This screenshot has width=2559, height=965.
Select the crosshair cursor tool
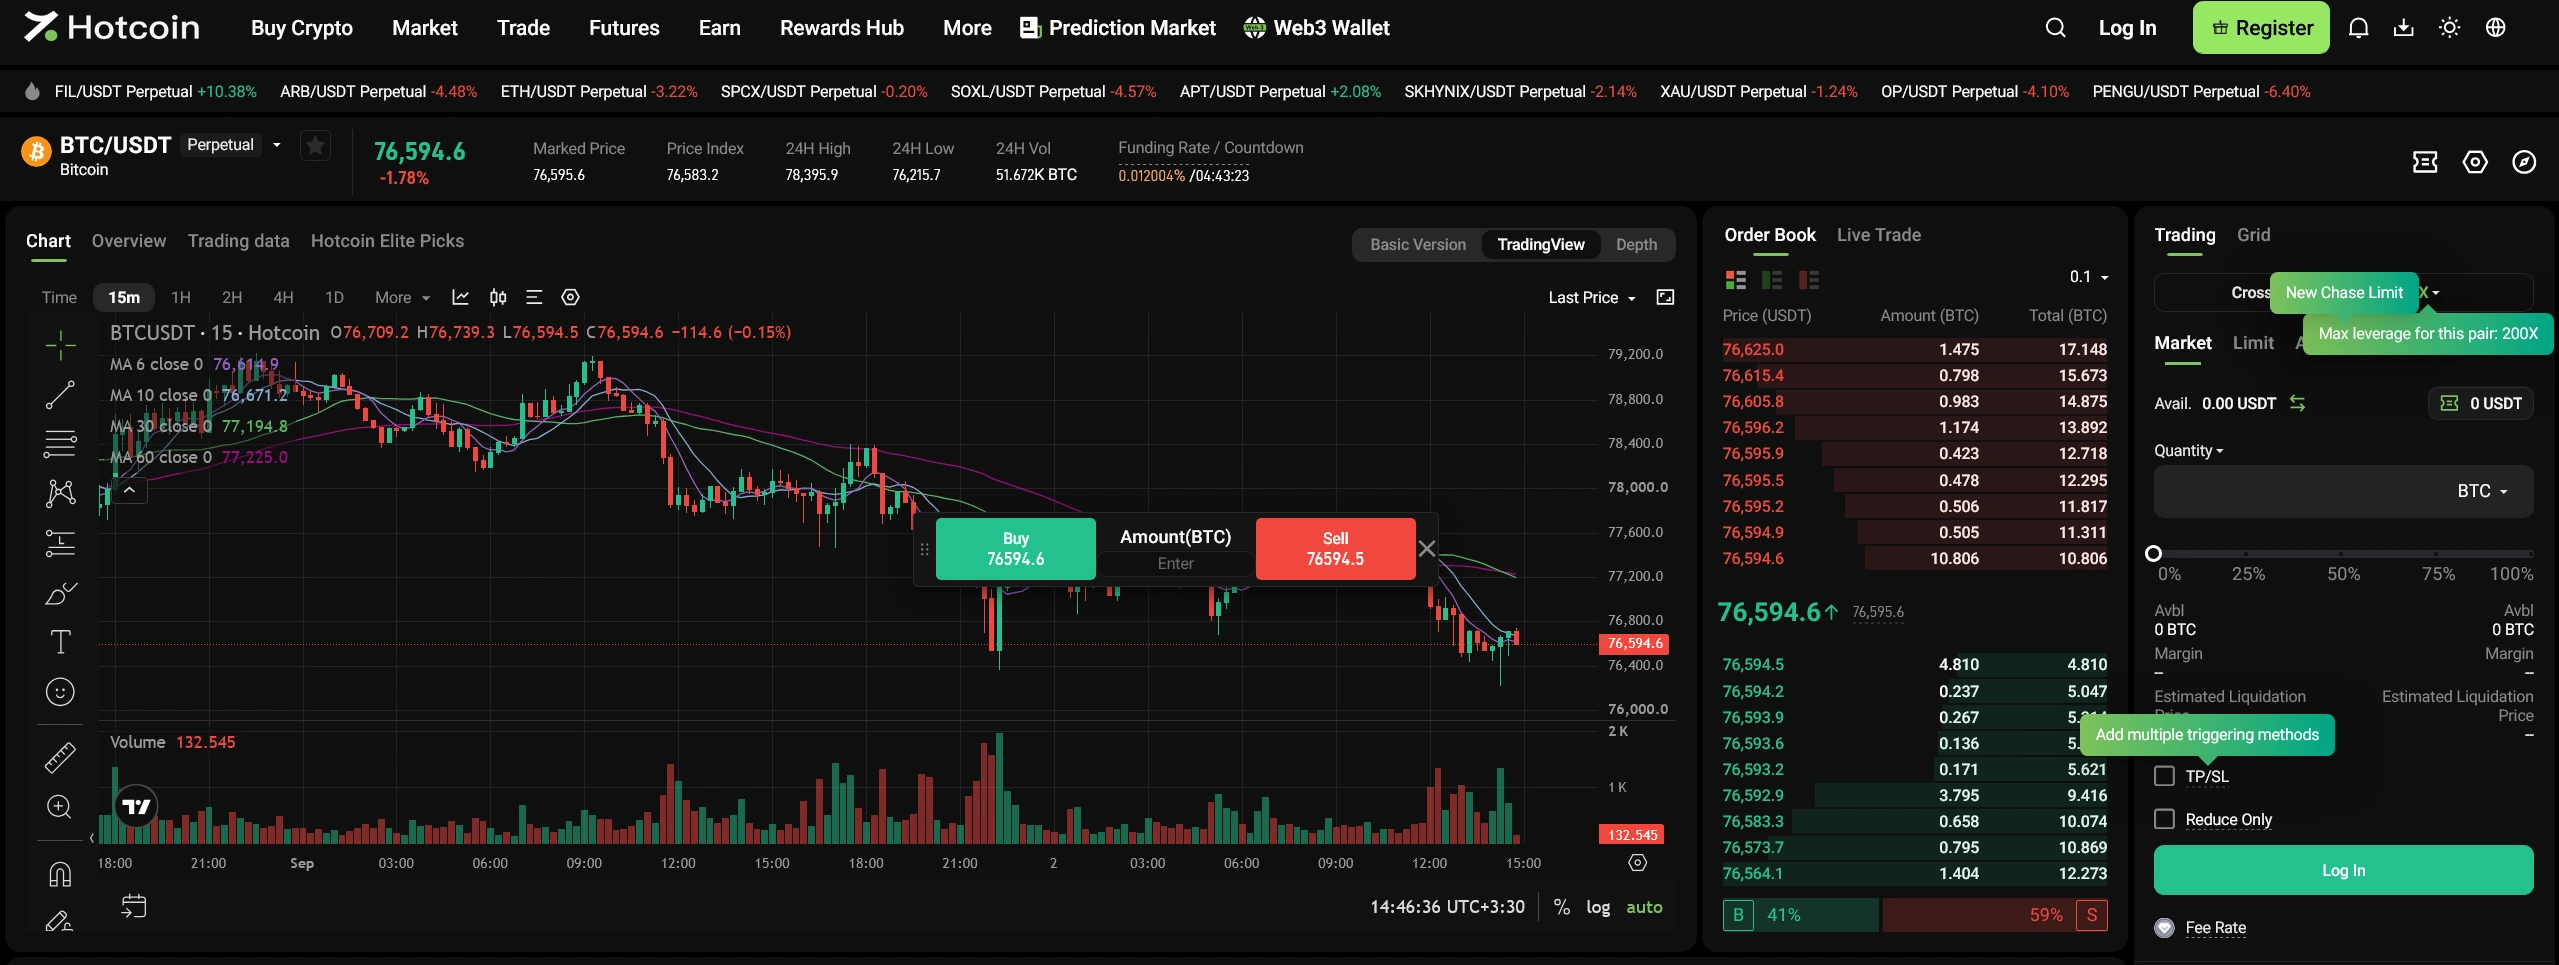(x=60, y=345)
